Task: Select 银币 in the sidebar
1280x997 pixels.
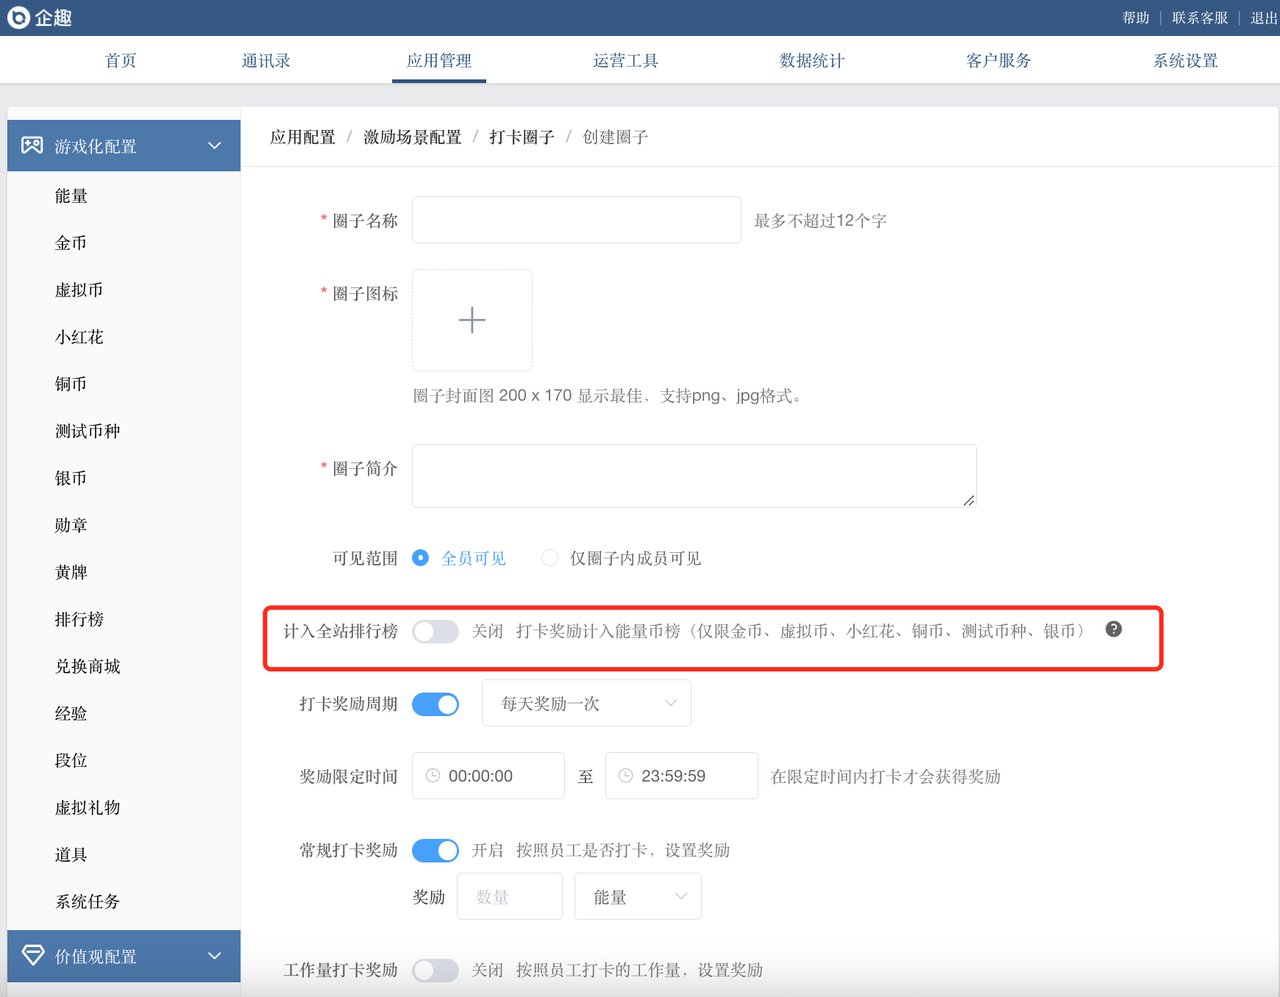Action: point(71,478)
